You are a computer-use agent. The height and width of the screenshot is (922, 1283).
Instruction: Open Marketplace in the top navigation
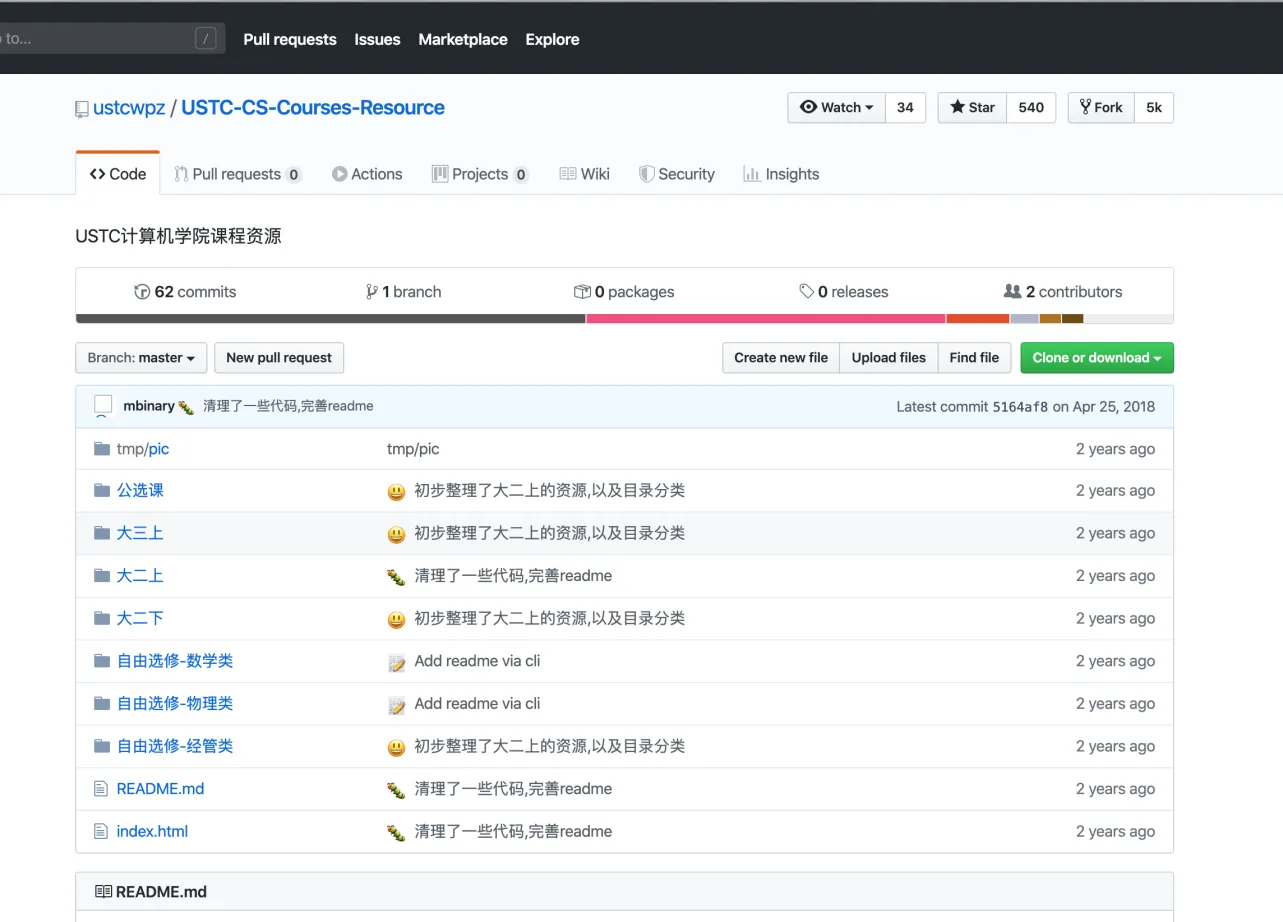tap(463, 39)
